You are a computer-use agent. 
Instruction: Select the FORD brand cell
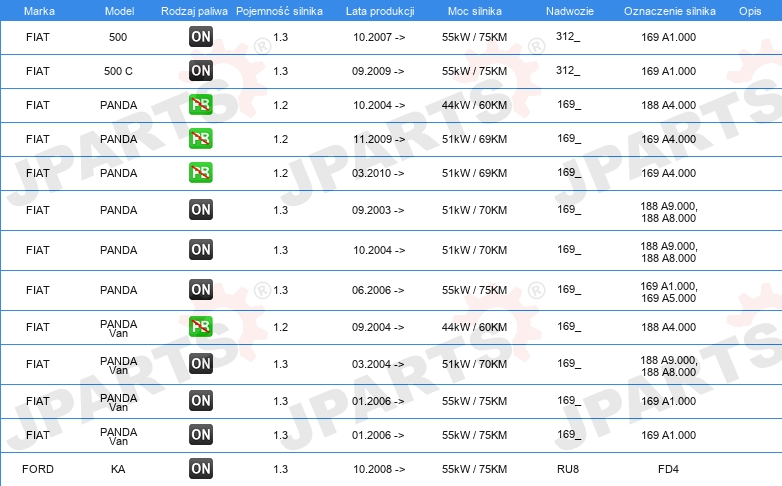38,469
